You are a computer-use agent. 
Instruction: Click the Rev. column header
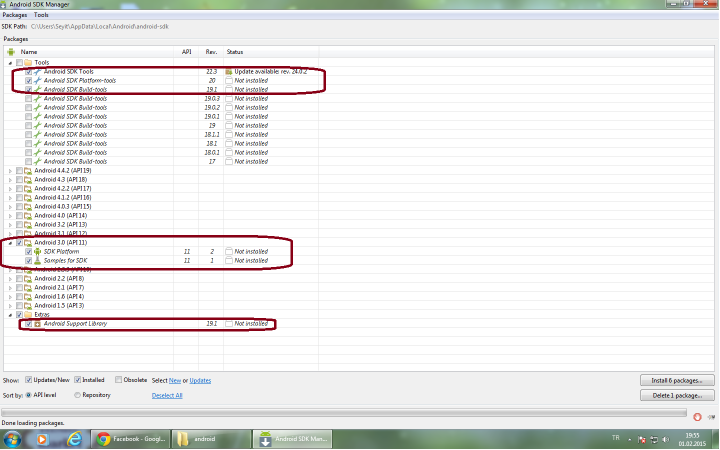click(x=211, y=52)
